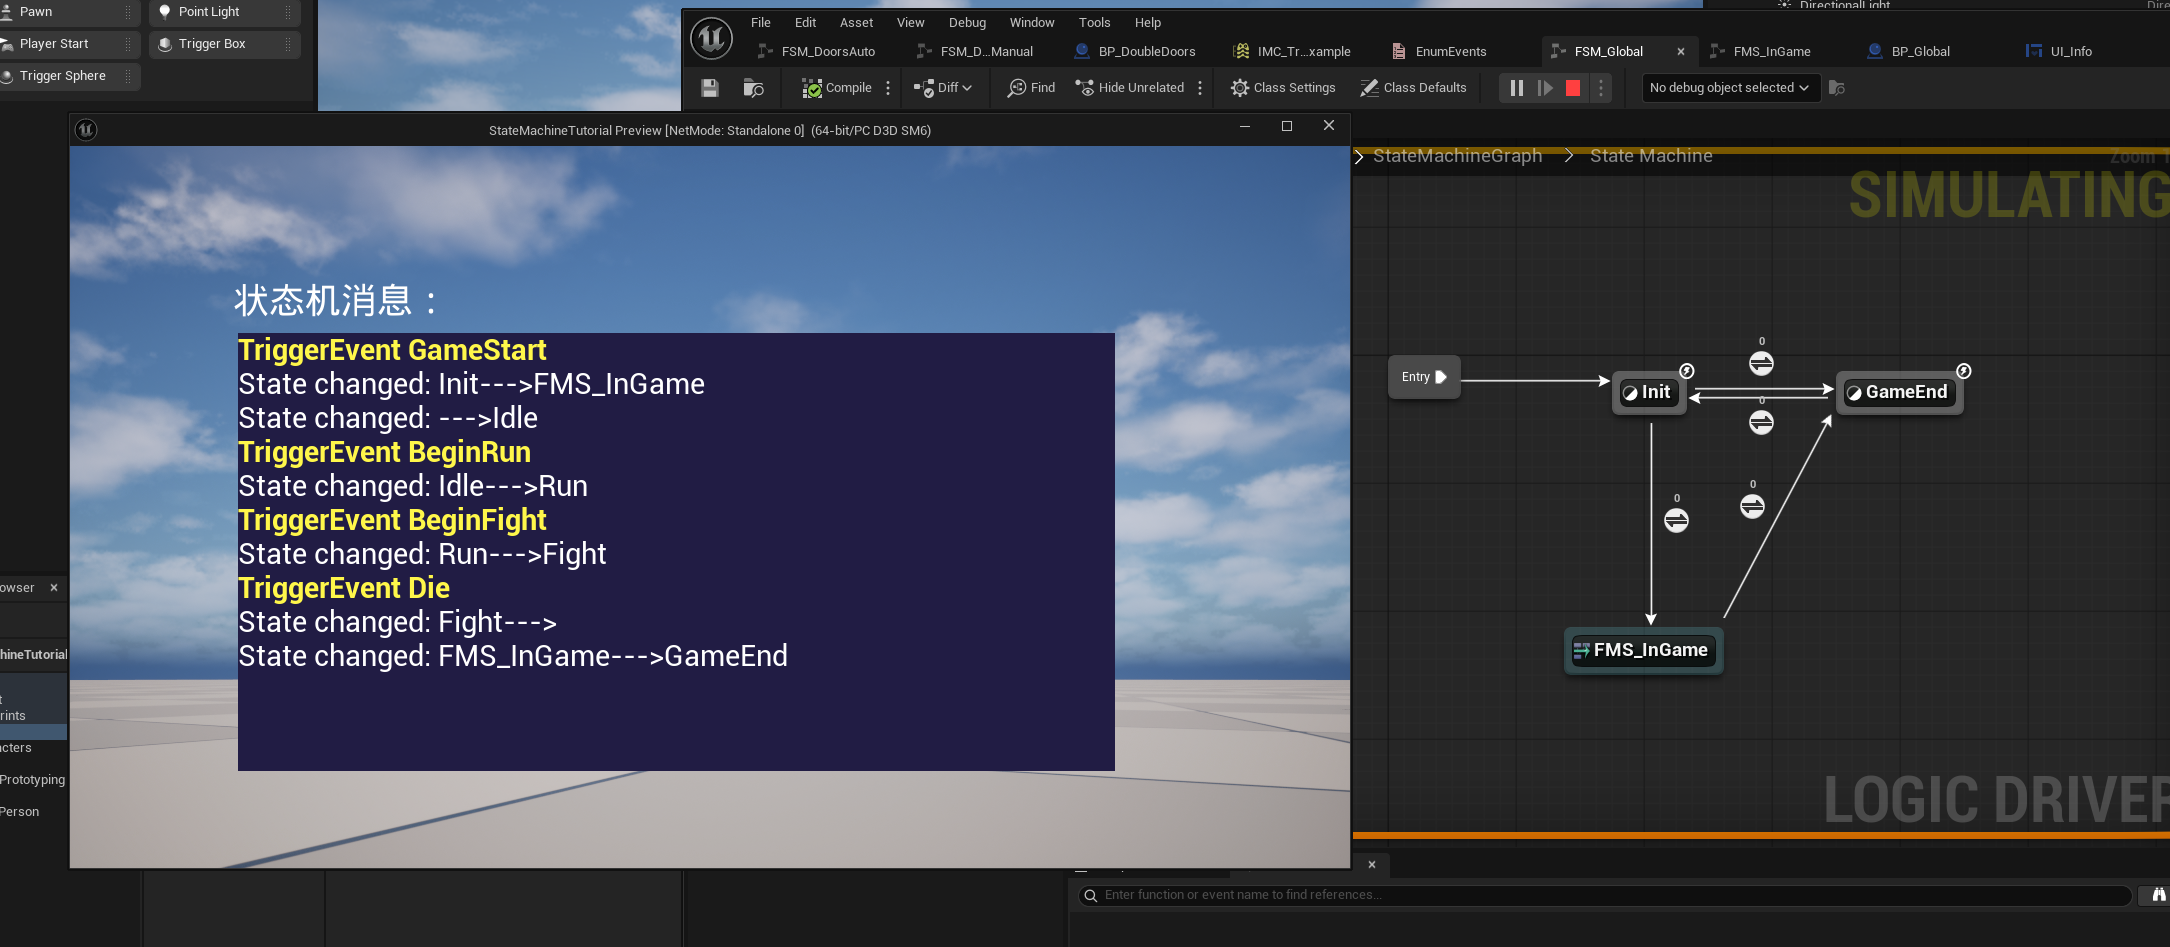Pause the simulation
Screen dimensions: 2170x947
[1516, 88]
